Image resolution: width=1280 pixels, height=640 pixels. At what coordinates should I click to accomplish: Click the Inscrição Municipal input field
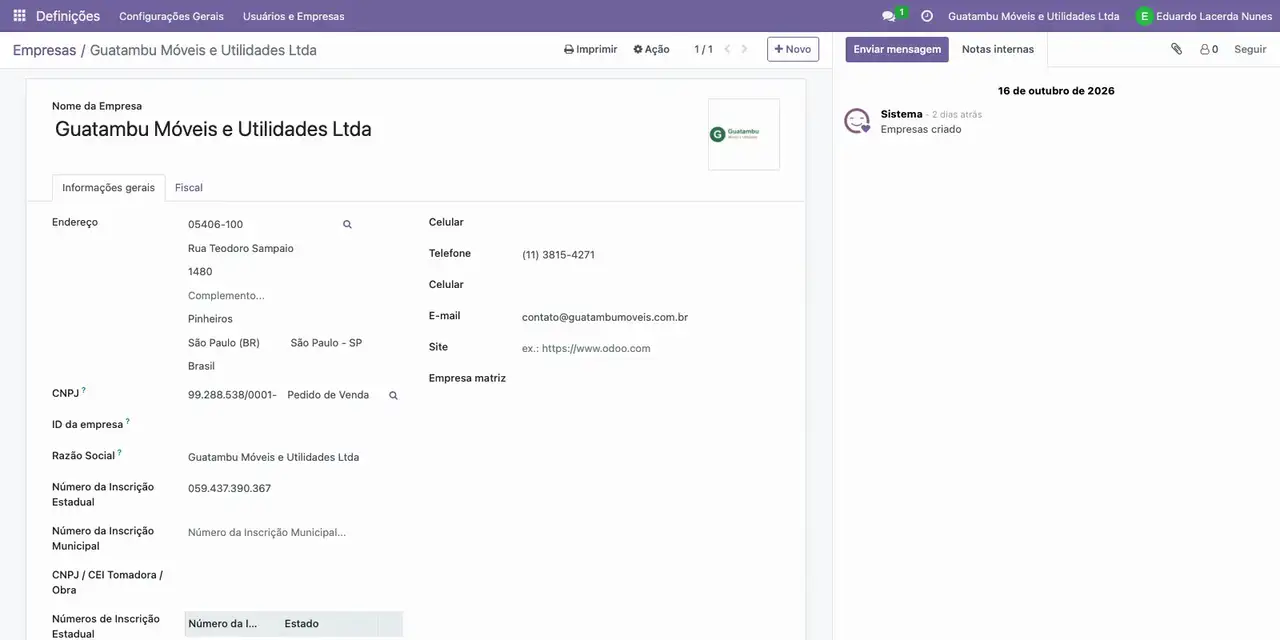pos(294,533)
